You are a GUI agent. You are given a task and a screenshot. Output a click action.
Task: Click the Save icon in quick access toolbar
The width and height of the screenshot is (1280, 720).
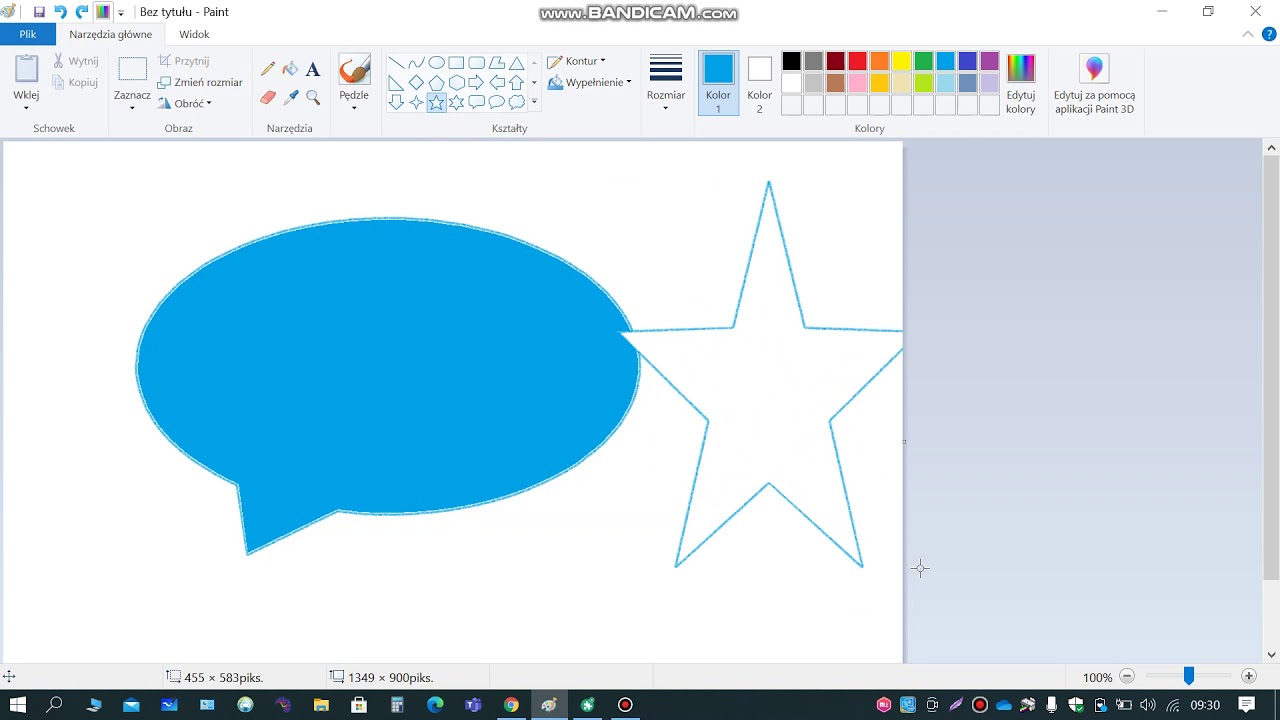tap(39, 12)
